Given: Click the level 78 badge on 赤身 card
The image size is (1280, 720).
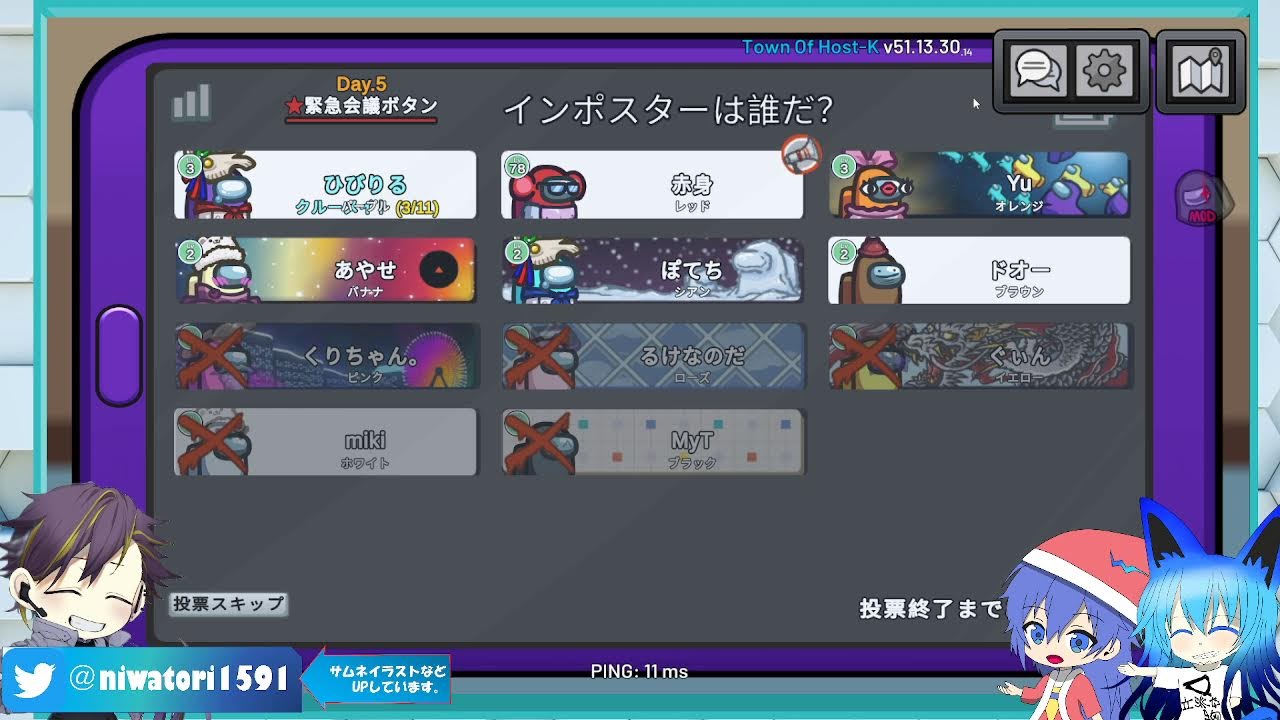Looking at the screenshot, I should pos(517,167).
